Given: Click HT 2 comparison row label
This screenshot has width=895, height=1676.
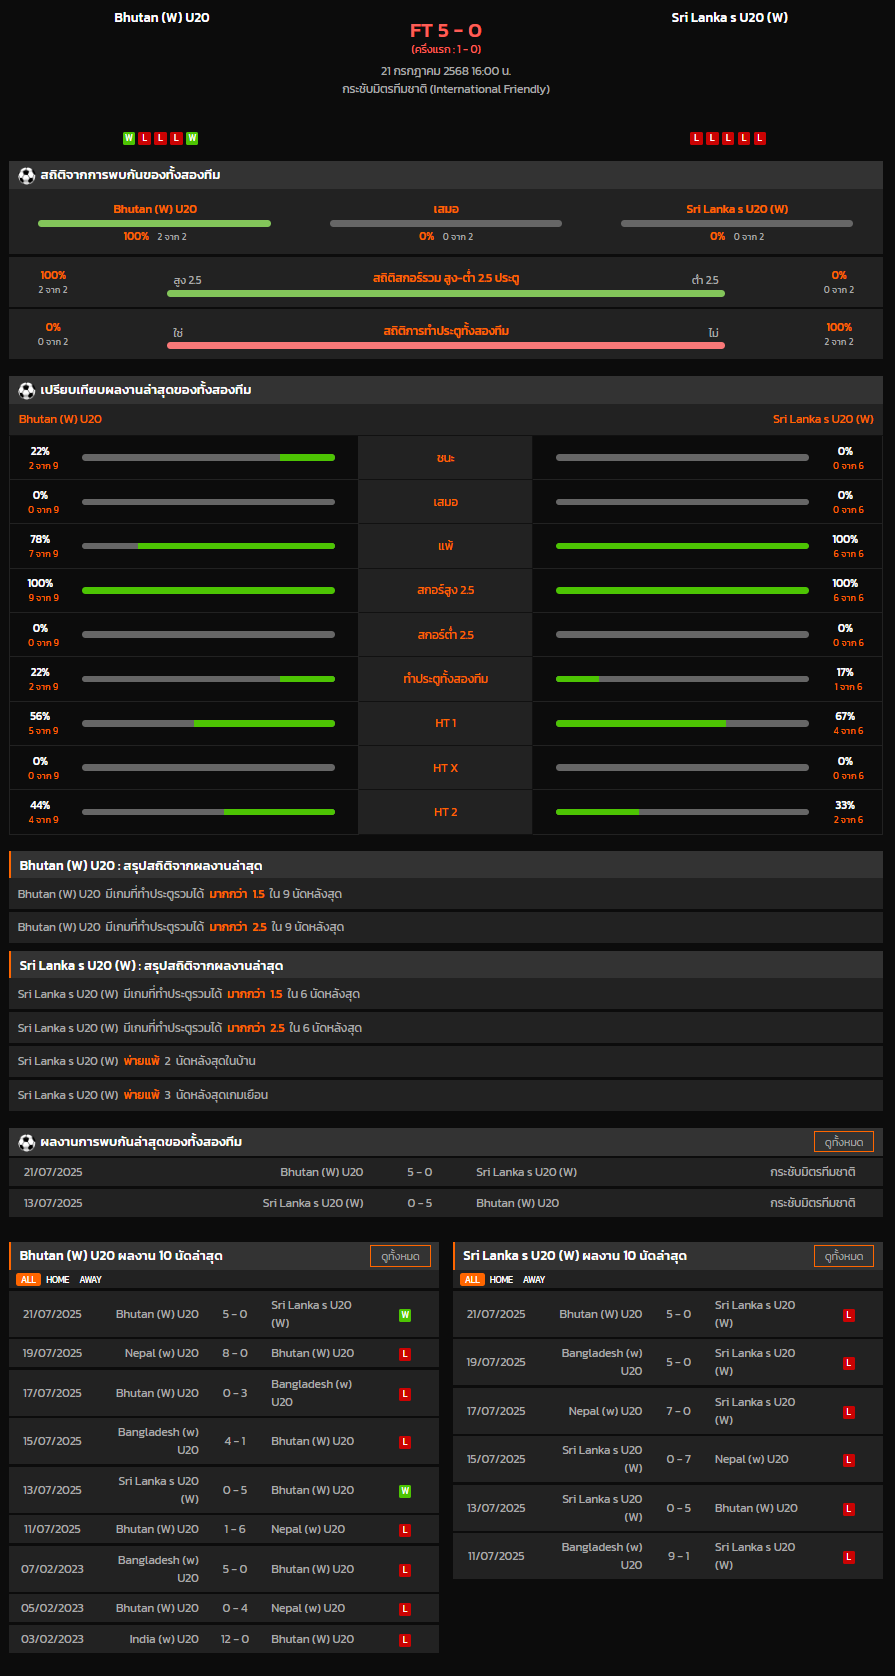Looking at the screenshot, I should 446,812.
